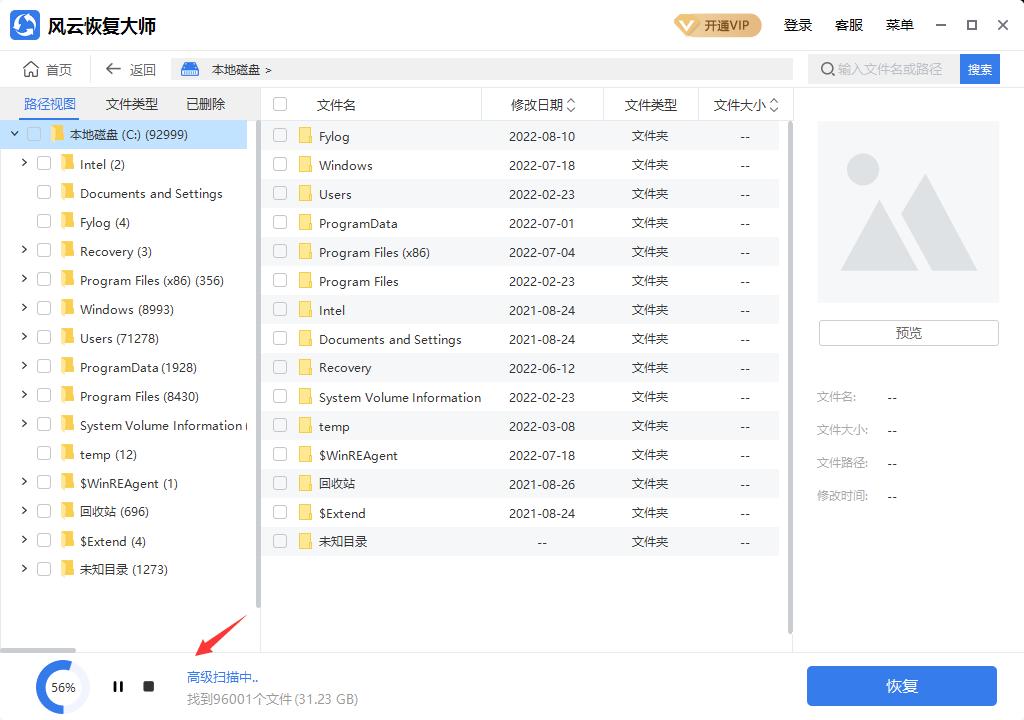Screen dimensions: 1024x720
Task: Click the disk icon in the breadcrumb bar
Action: (x=189, y=69)
